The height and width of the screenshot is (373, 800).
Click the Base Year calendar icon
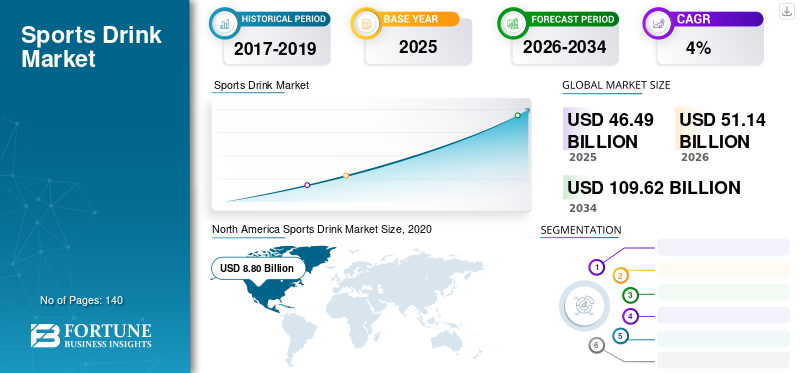pos(366,23)
